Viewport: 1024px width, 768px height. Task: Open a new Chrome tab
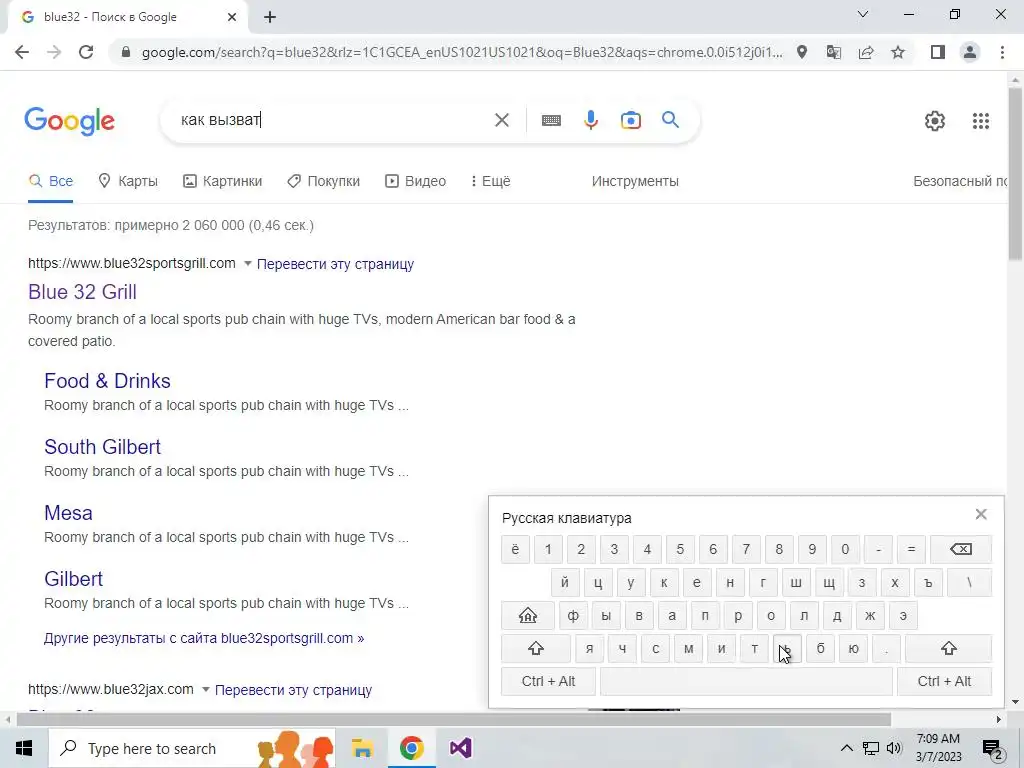coord(270,17)
